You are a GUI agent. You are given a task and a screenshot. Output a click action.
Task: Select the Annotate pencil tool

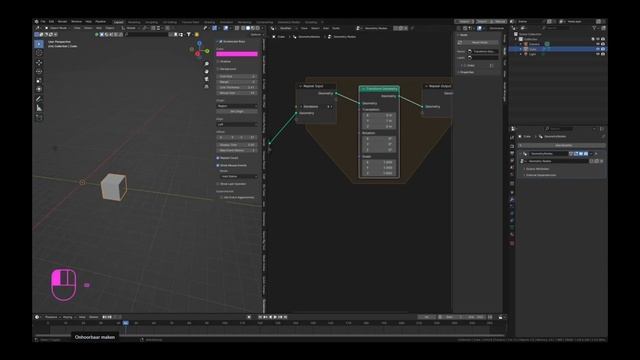click(x=39, y=99)
